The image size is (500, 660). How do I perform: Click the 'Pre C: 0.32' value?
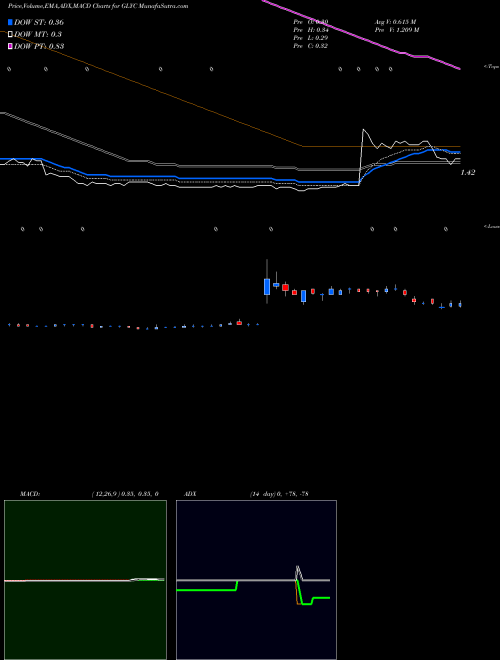(x=311, y=46)
